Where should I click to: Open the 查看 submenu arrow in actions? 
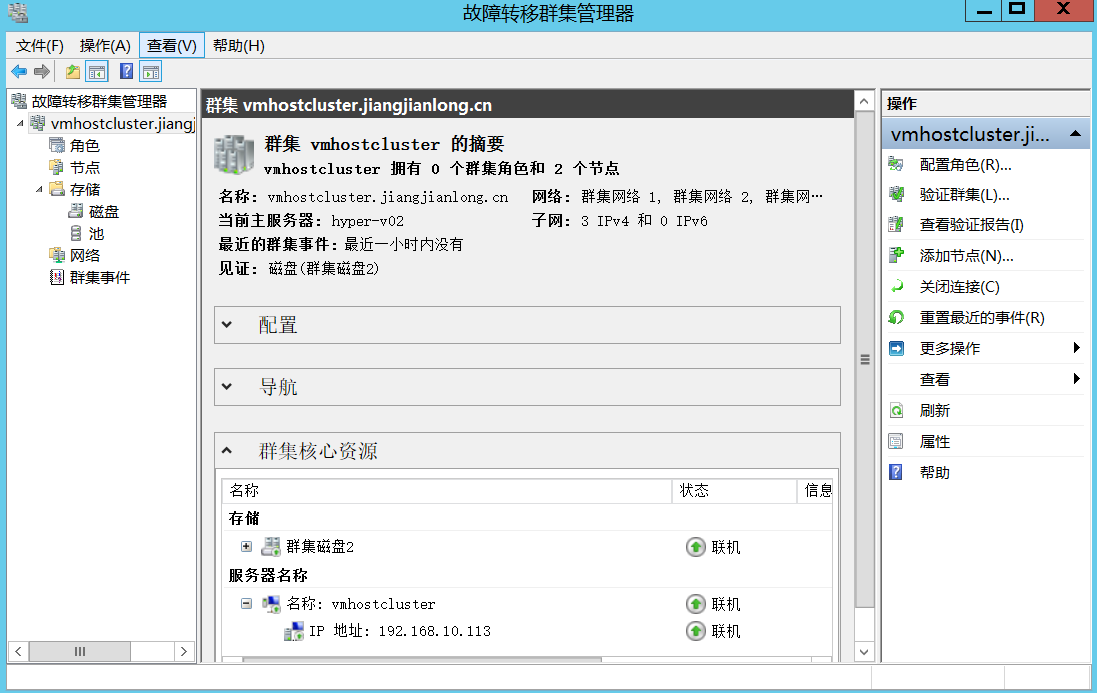1076,378
